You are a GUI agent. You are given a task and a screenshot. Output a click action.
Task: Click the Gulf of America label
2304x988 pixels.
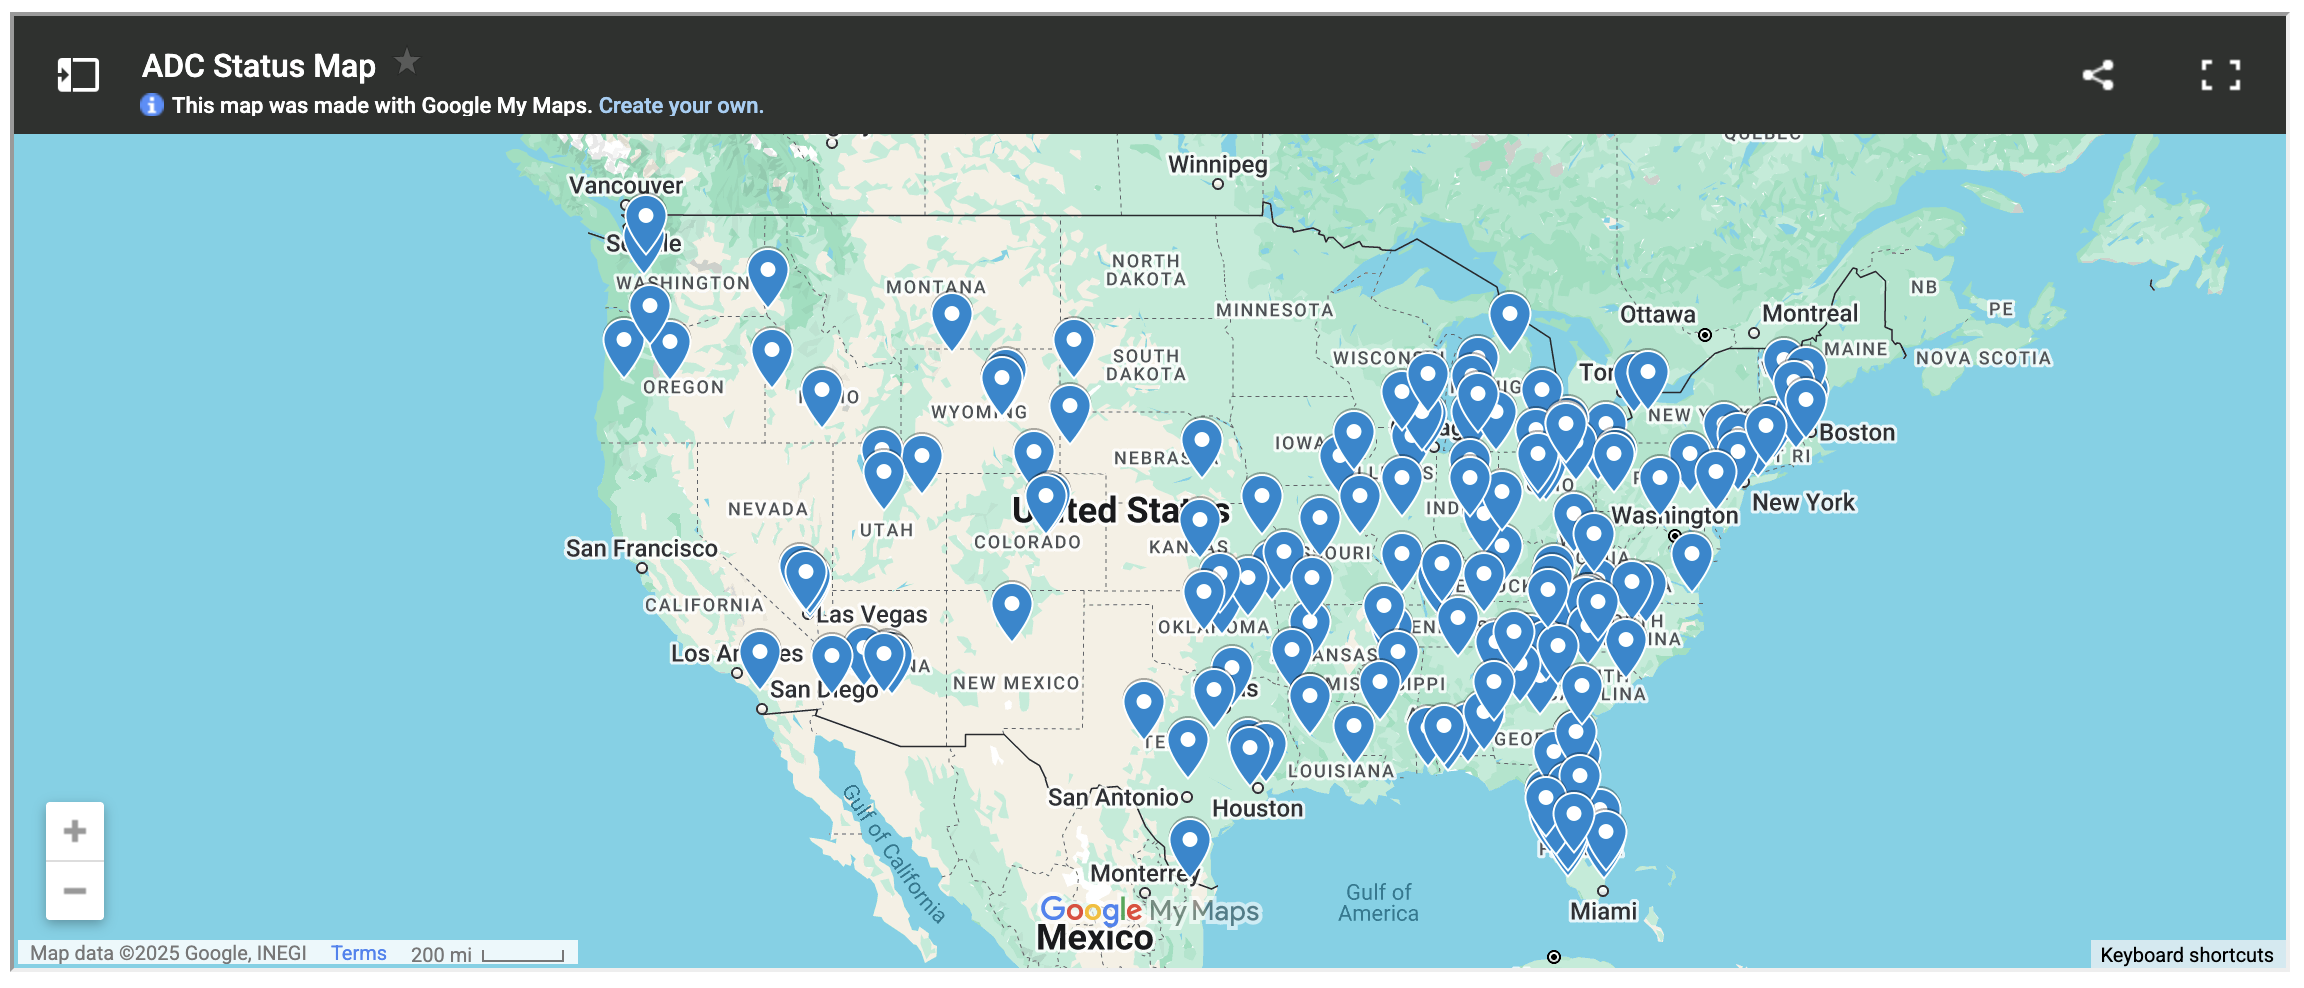[x=1378, y=902]
